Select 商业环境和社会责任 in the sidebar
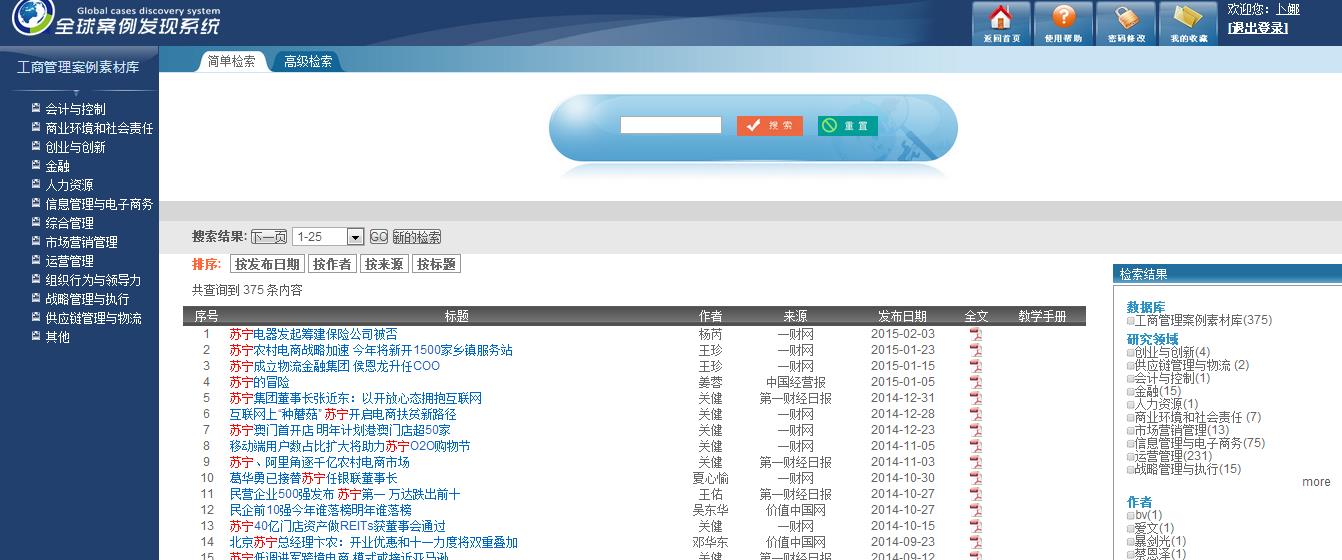Screen dimensions: 1342x560 coord(99,128)
